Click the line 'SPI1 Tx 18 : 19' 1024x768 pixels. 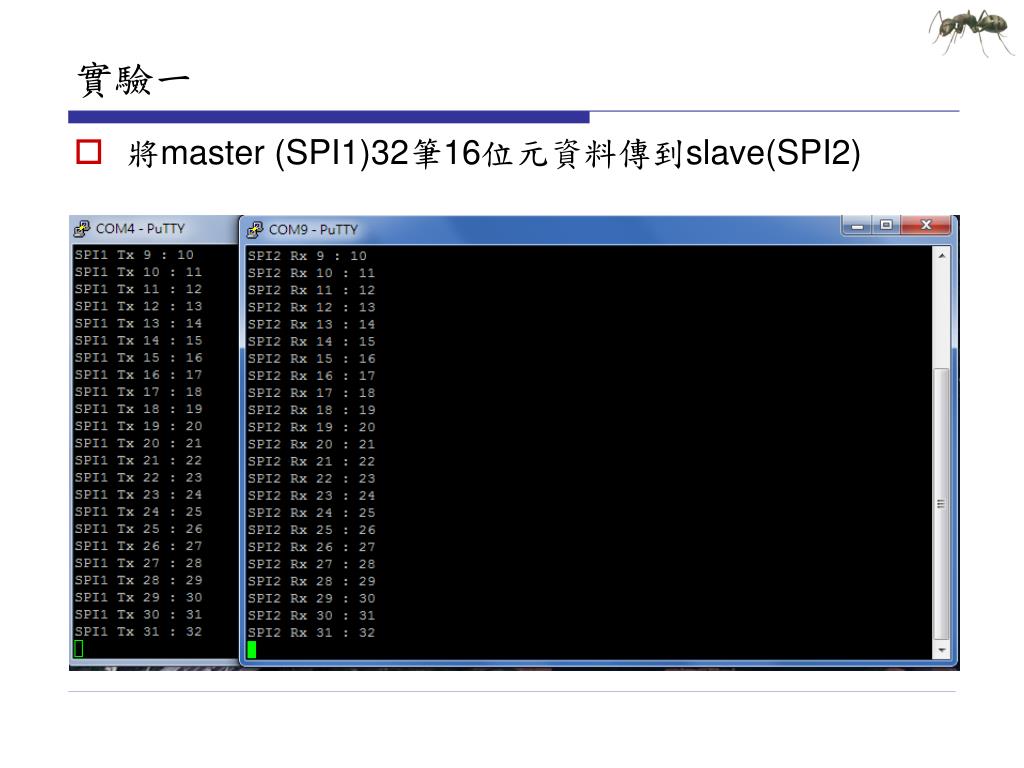point(138,409)
